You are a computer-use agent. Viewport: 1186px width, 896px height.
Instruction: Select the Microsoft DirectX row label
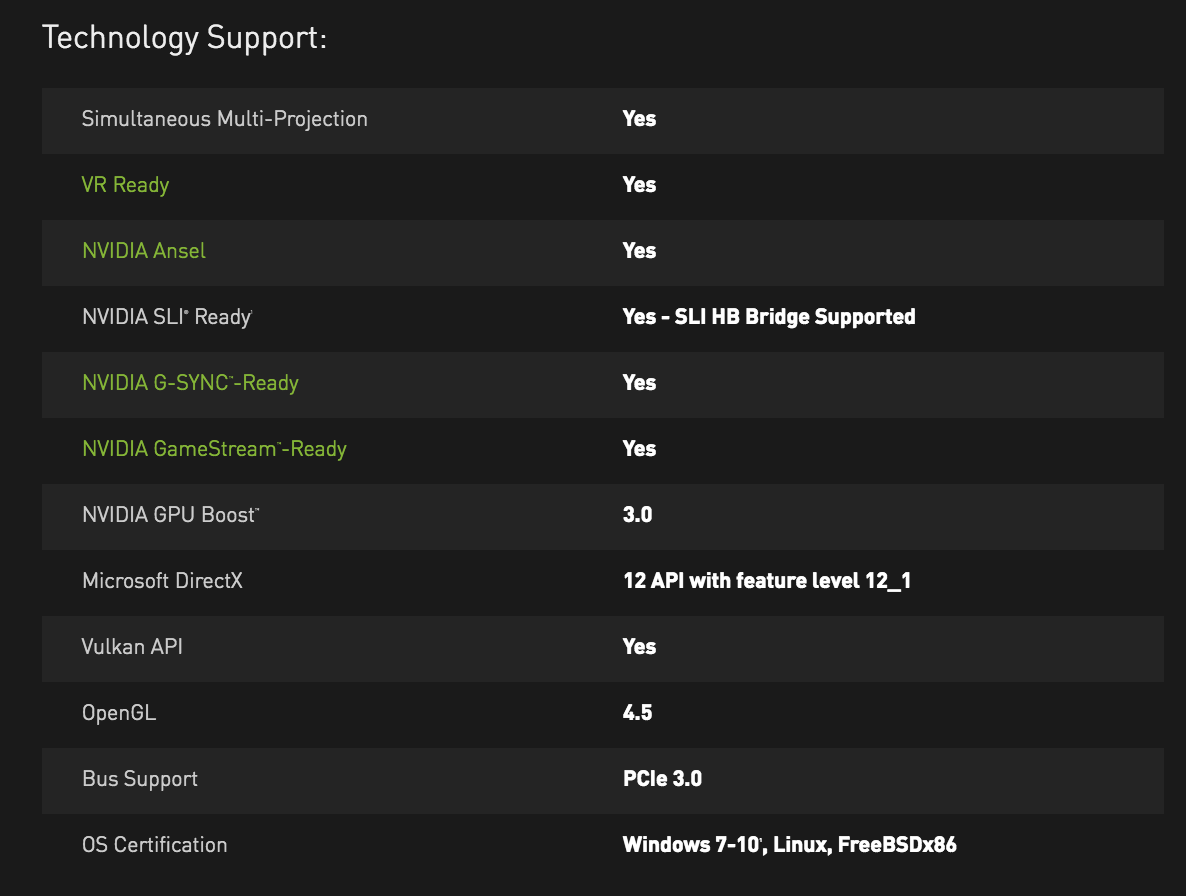tap(162, 581)
